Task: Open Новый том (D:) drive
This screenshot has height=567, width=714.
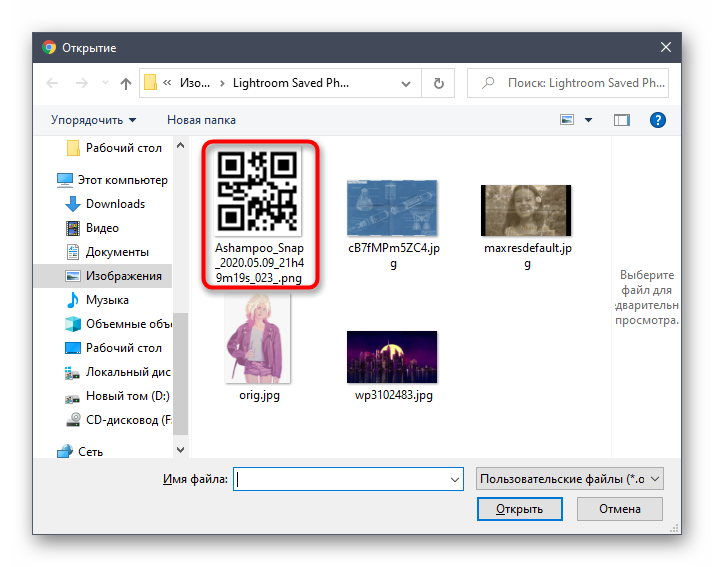Action: 117,396
